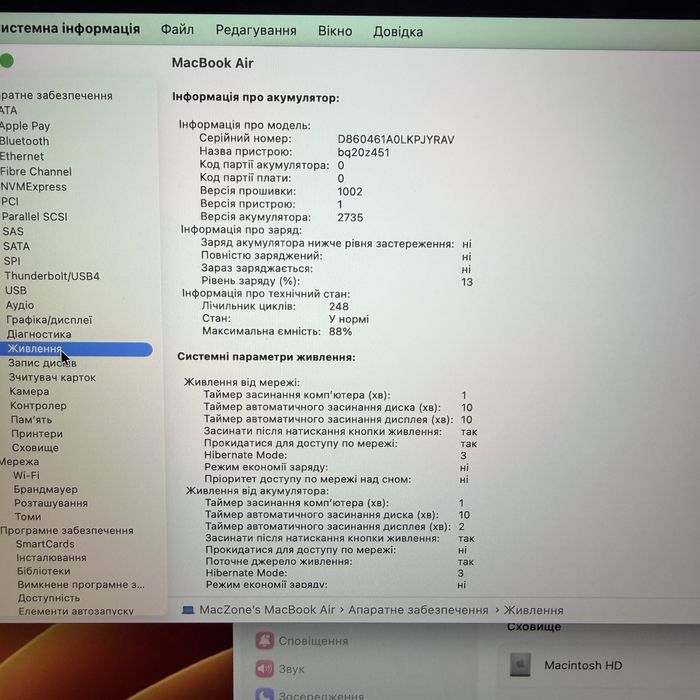This screenshot has width=700, height=700.
Task: Select Розташування in the sidebar
Action: pos(51,503)
